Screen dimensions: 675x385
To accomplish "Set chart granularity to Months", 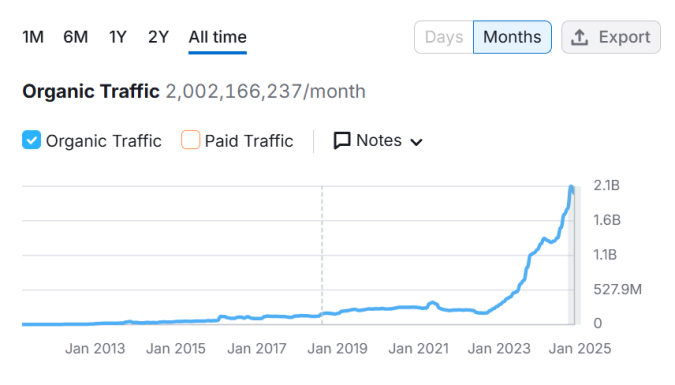I will coord(512,37).
